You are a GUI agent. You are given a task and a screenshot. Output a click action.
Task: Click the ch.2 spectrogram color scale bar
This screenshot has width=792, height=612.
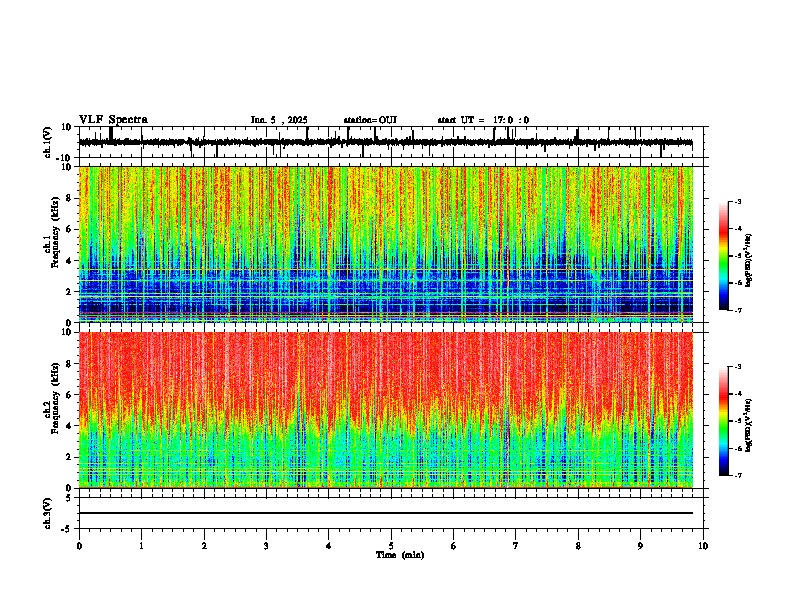[x=724, y=421]
